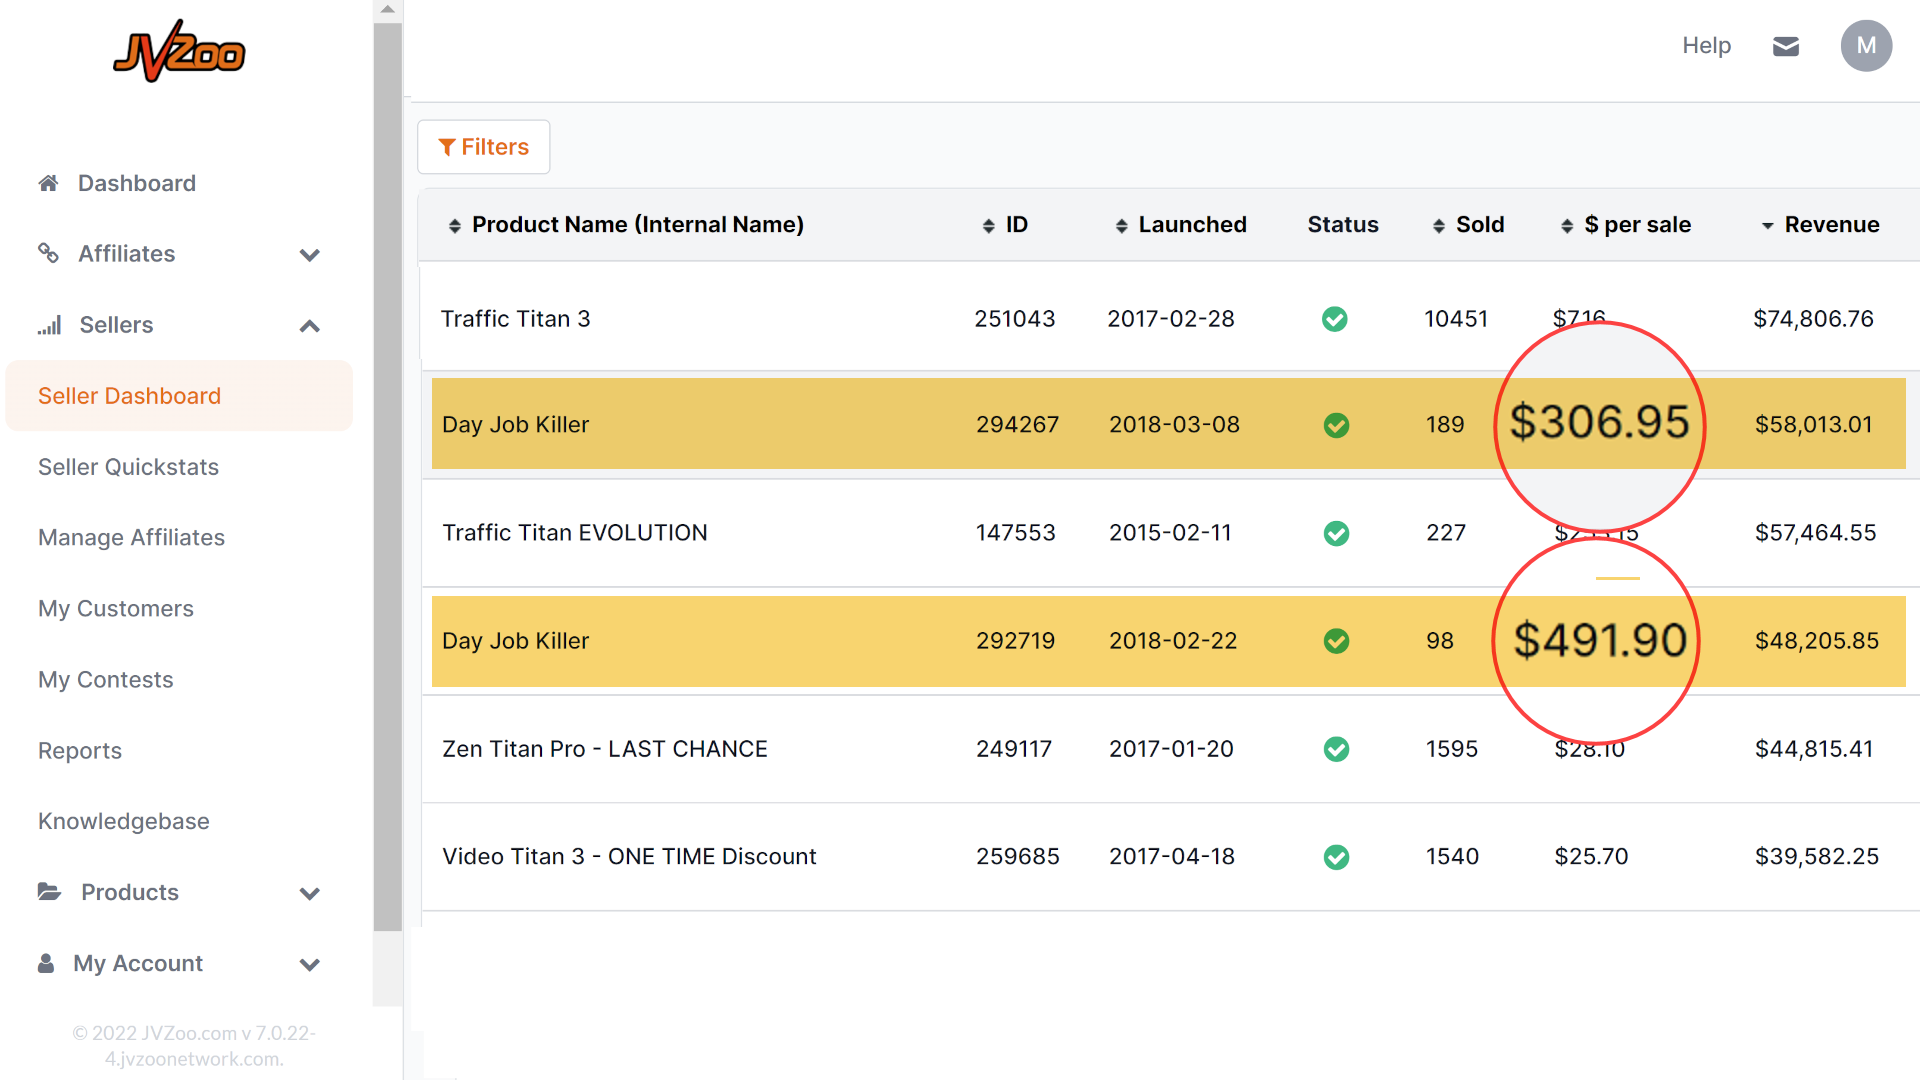The image size is (1920, 1080).
Task: Collapse the Sellers menu chevron
Action: (310, 326)
